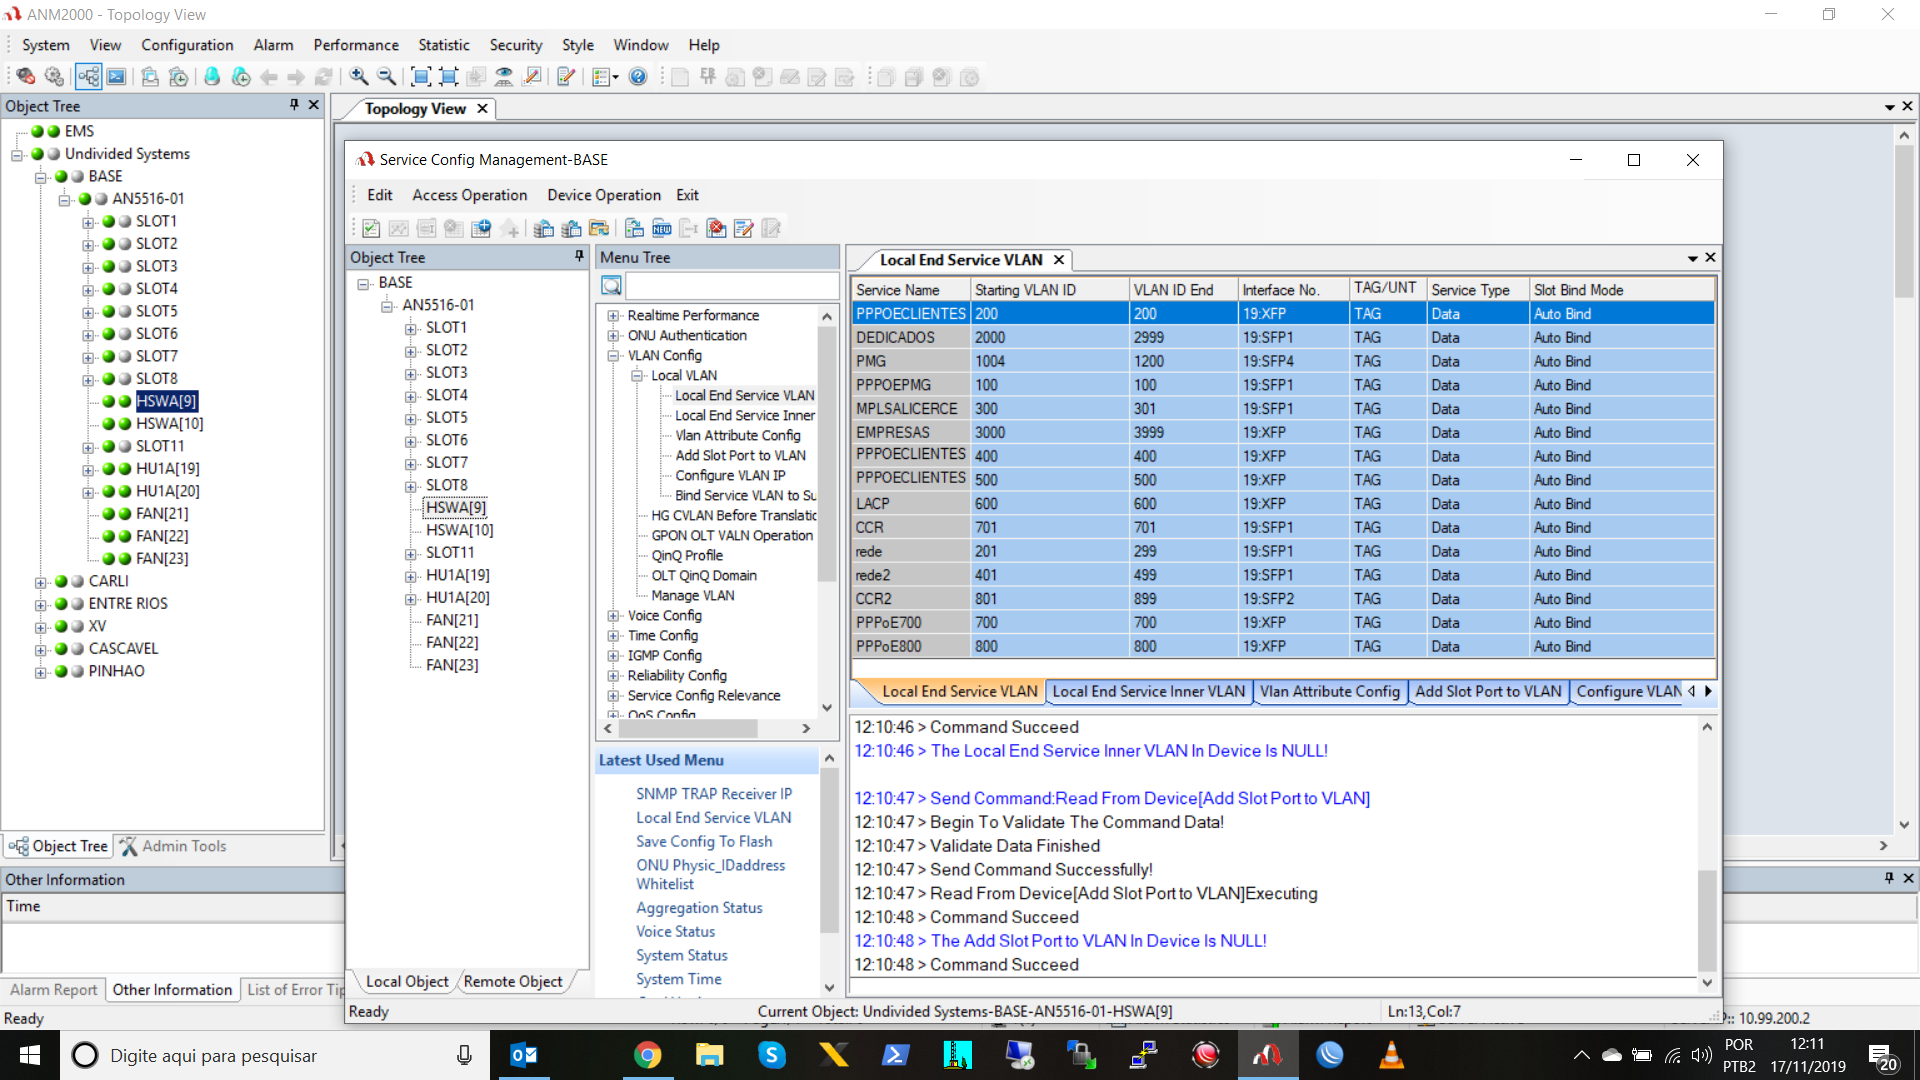Toggle the pin on Other Information panel
Screen dimensions: 1920x1080
click(x=1888, y=878)
